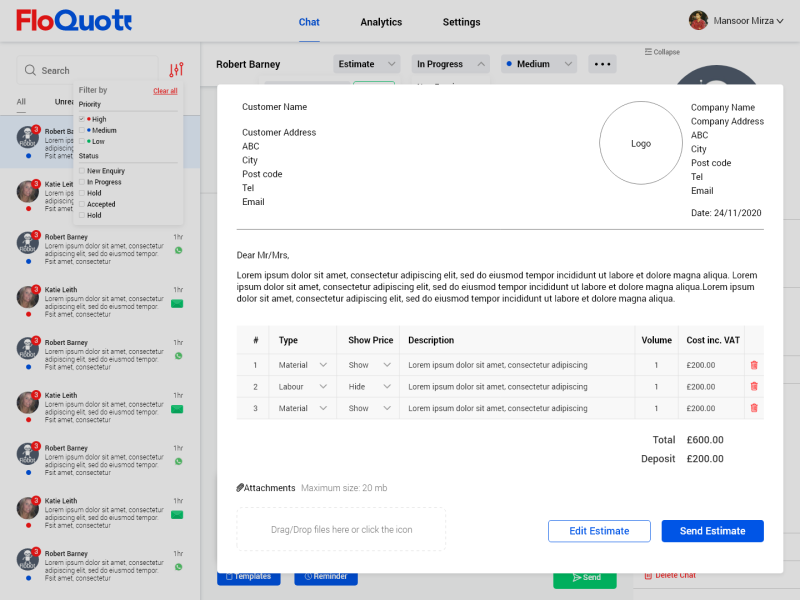The width and height of the screenshot is (800, 600).
Task: Check the Medium priority filter checkbox
Action: tap(82, 130)
